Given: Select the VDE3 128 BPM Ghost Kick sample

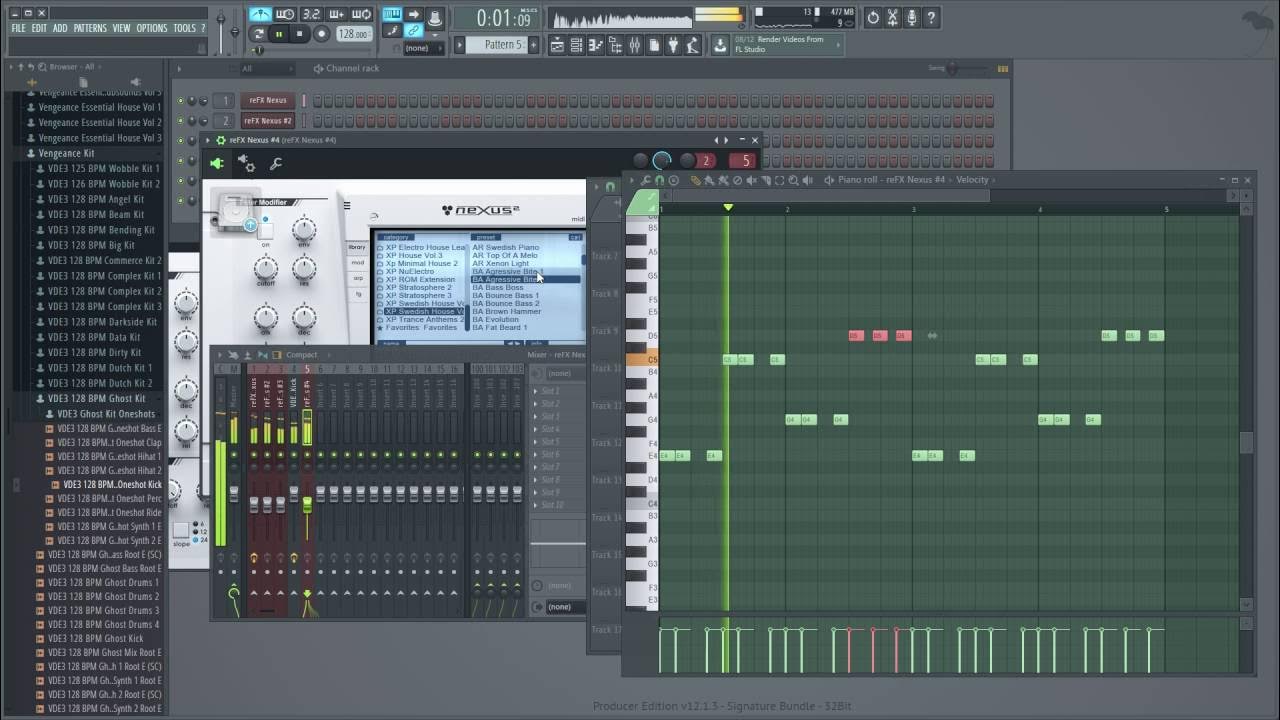Looking at the screenshot, I should [x=95, y=638].
